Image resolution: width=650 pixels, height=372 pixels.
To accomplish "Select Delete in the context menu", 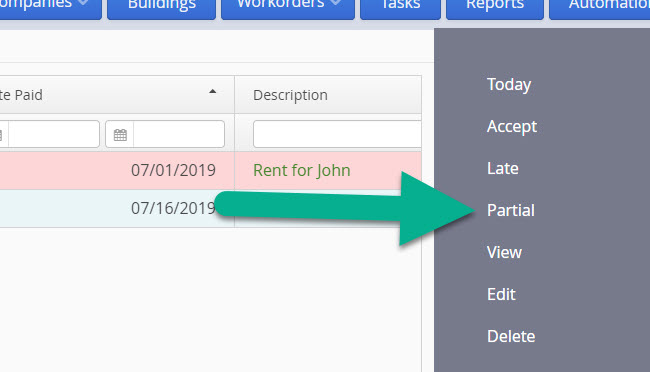I will [x=511, y=336].
